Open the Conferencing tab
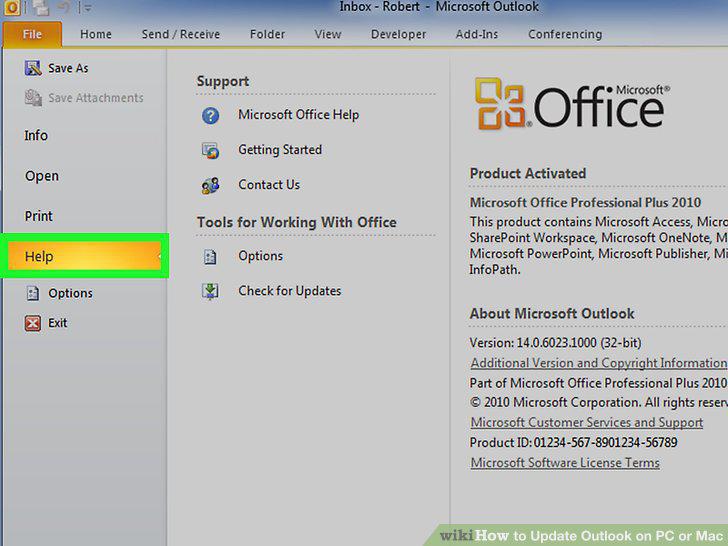 tap(565, 34)
